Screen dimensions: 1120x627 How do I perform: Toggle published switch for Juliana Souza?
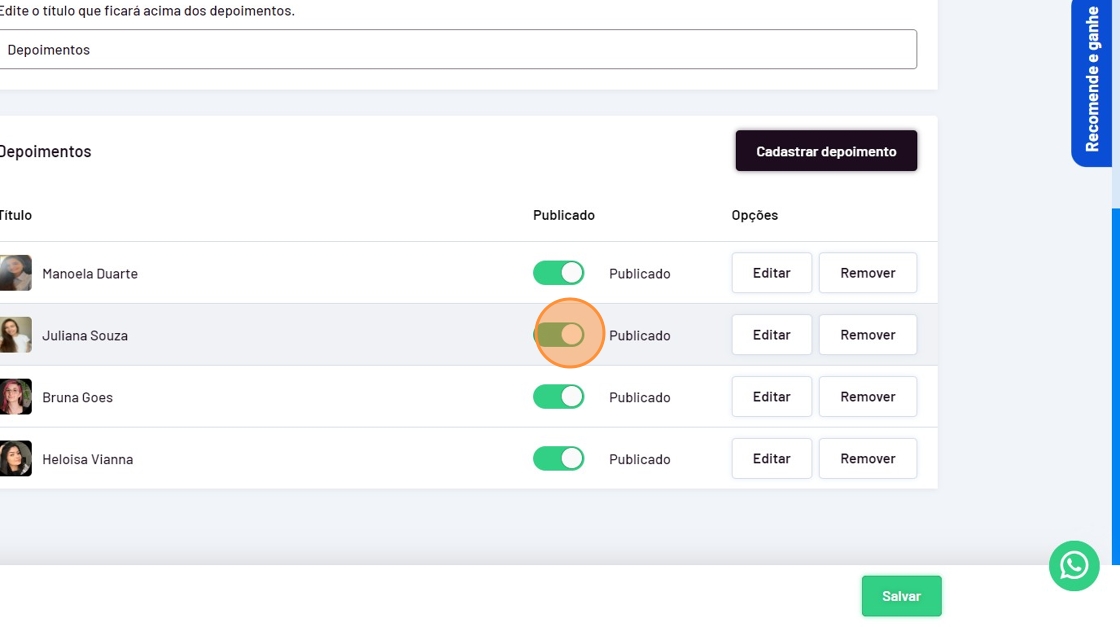[x=558, y=335]
